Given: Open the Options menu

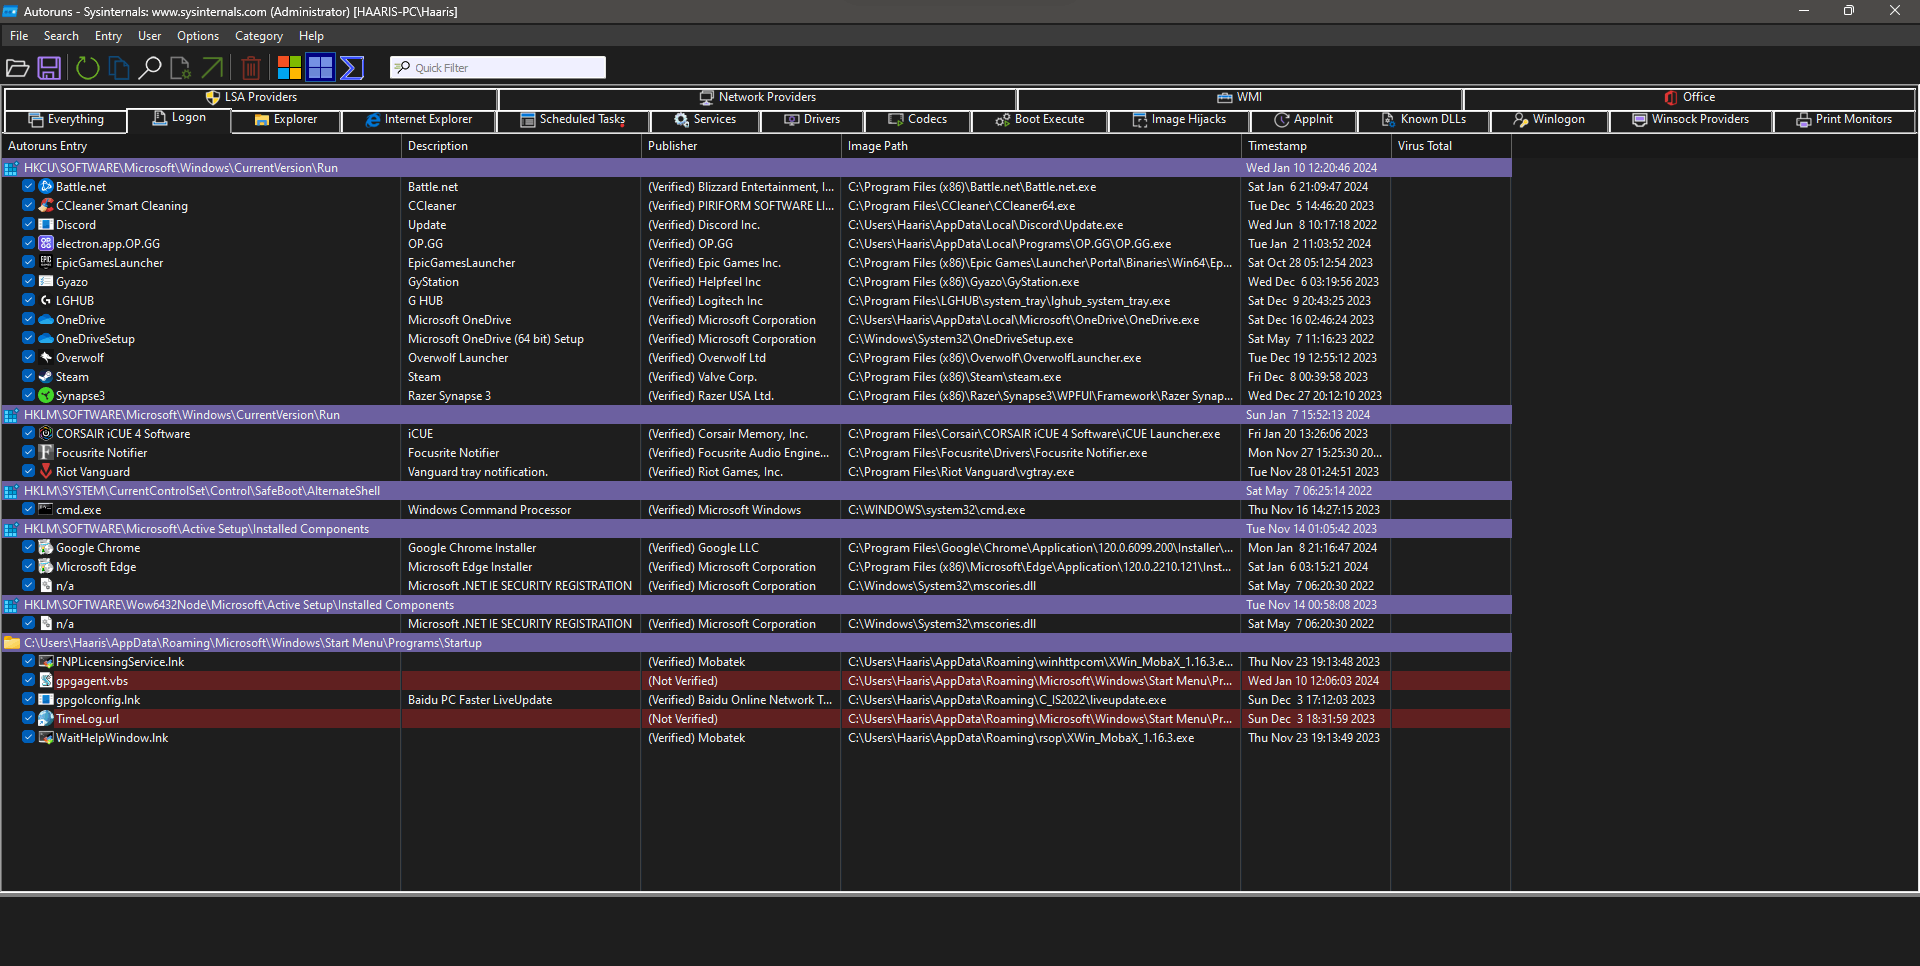Looking at the screenshot, I should click(x=198, y=36).
